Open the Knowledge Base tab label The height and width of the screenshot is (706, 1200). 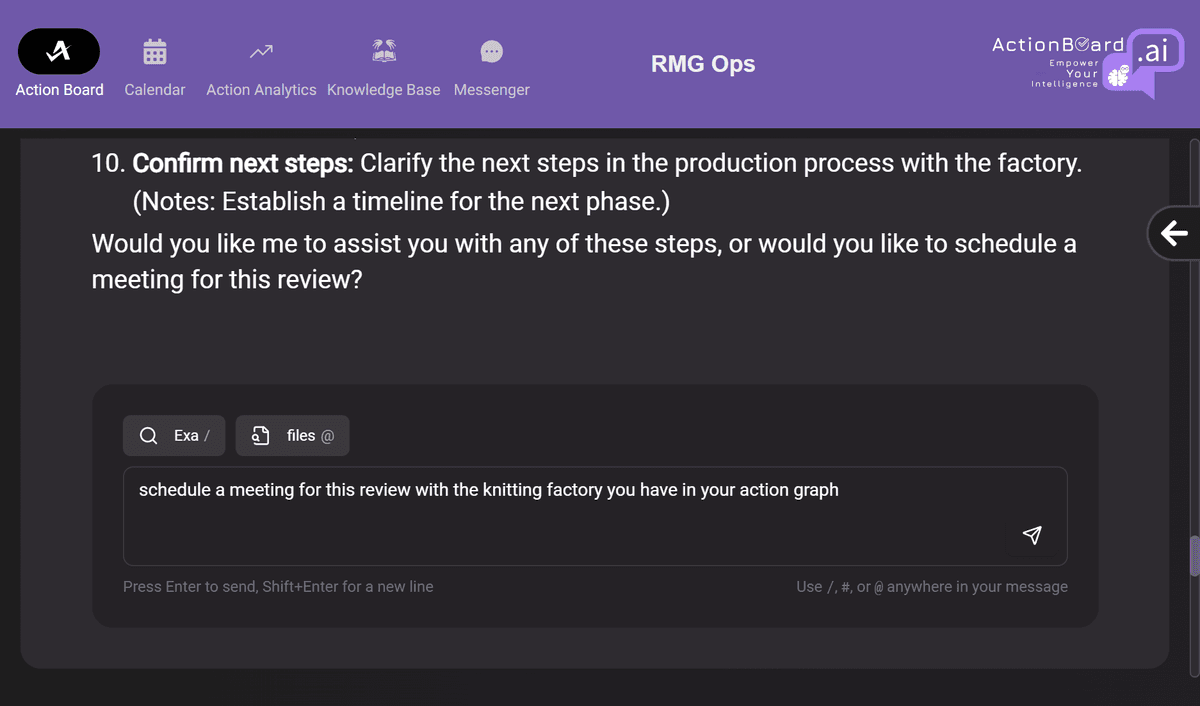pos(384,90)
